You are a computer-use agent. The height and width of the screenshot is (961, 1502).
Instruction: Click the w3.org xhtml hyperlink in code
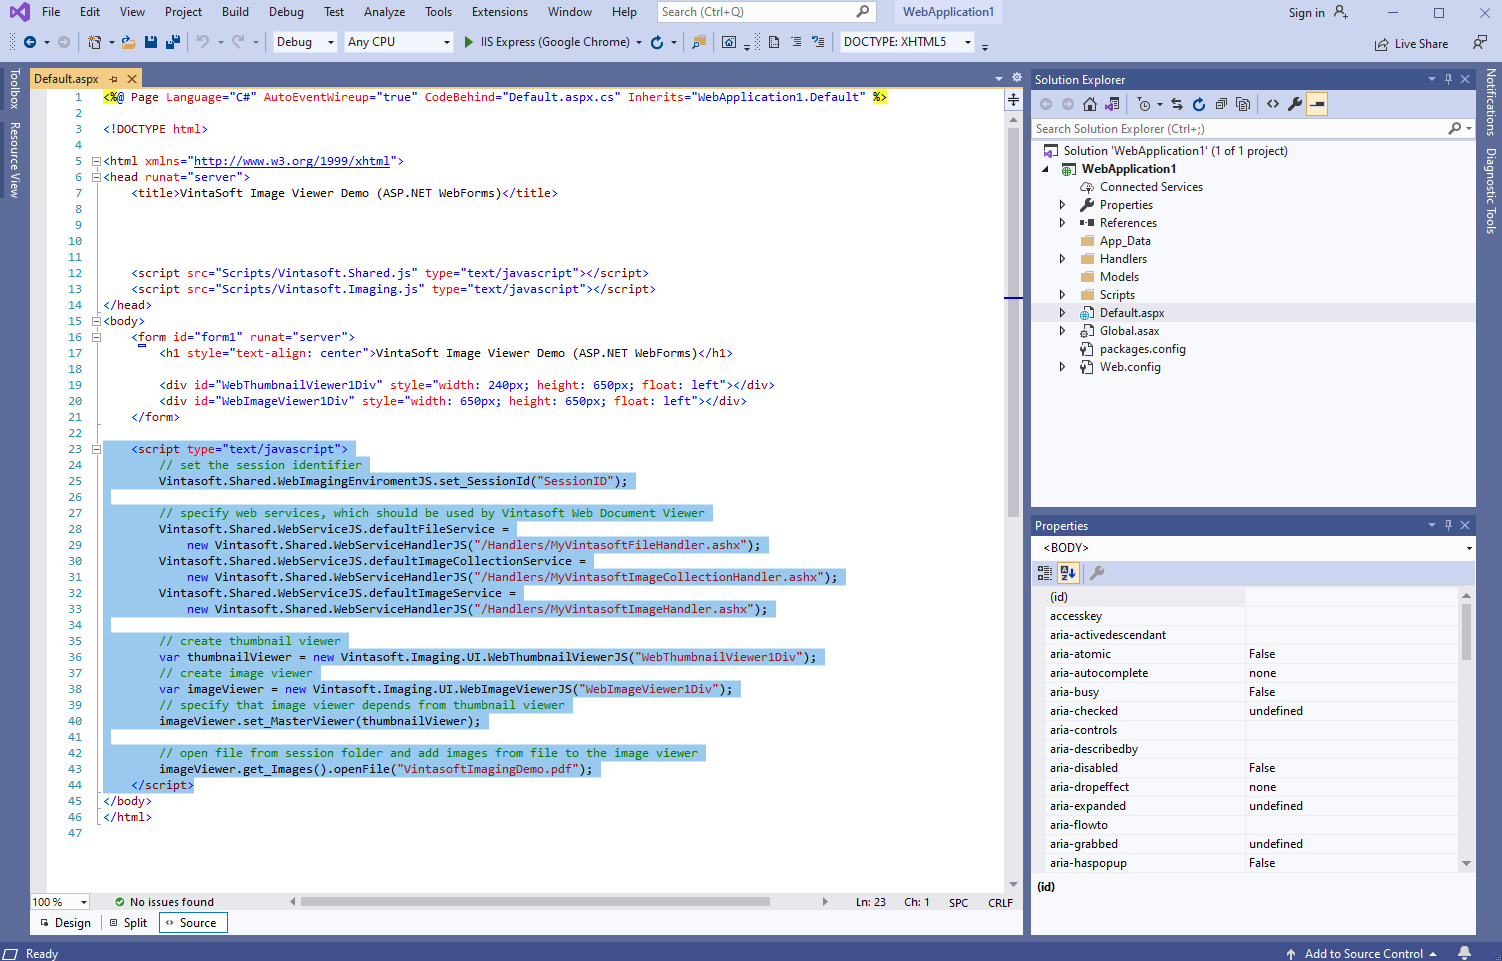pos(291,161)
